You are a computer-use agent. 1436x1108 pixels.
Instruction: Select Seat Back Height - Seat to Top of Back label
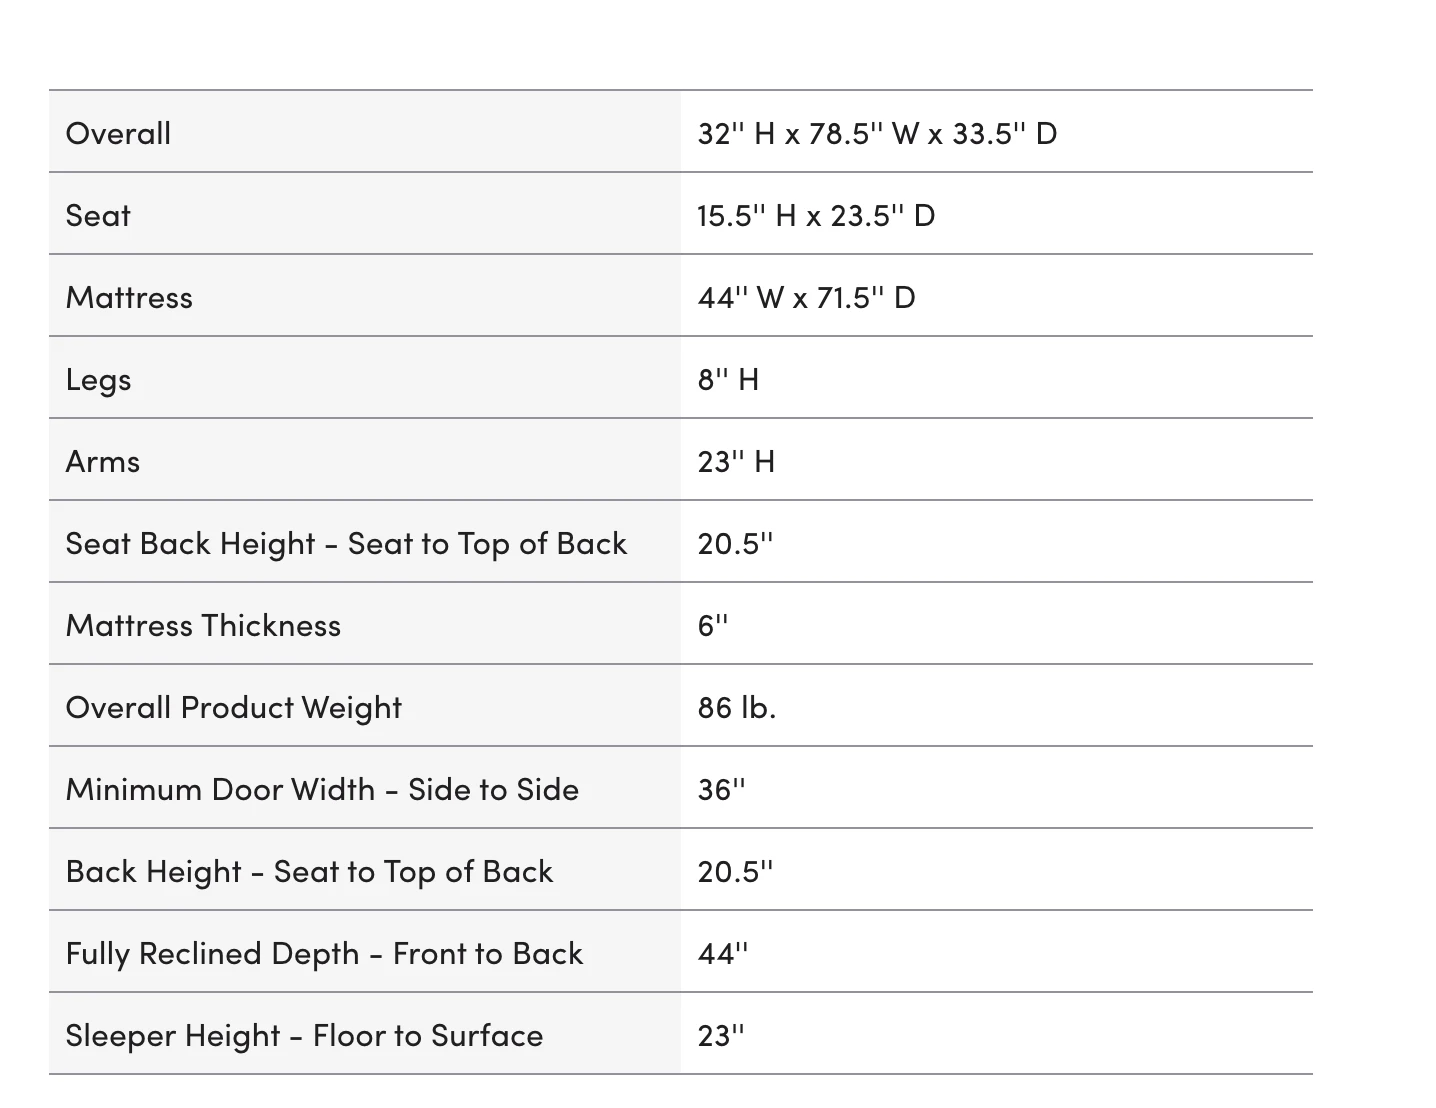pos(346,543)
